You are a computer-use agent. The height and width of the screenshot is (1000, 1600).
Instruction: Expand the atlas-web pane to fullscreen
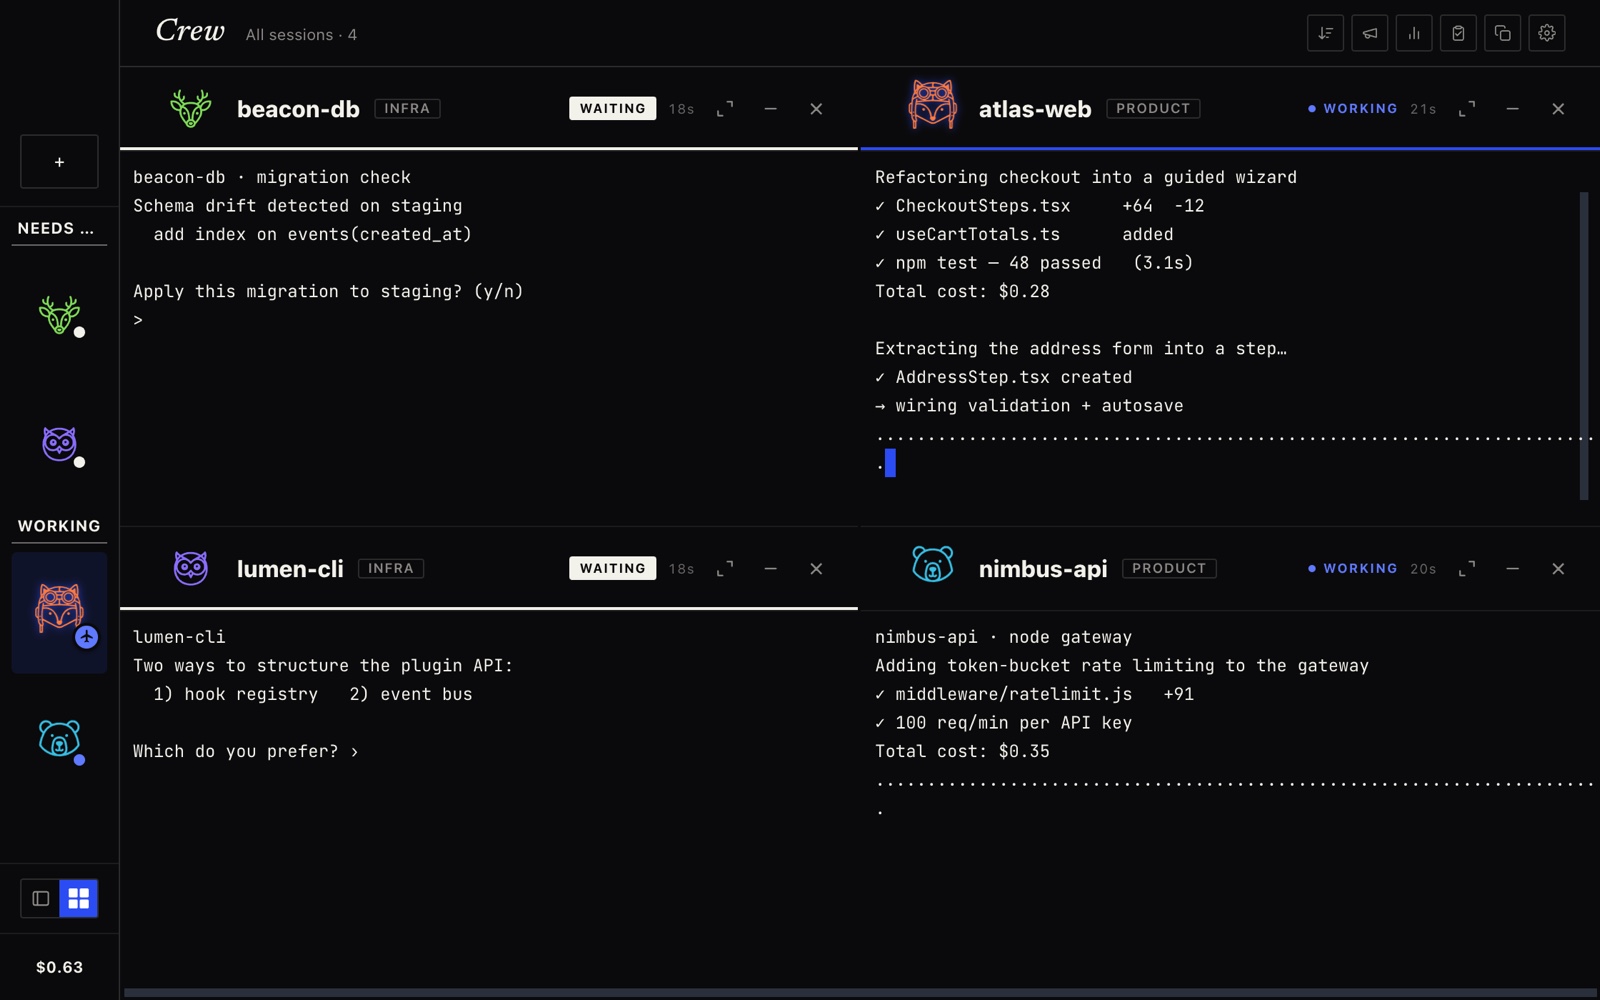pyautogui.click(x=1467, y=108)
